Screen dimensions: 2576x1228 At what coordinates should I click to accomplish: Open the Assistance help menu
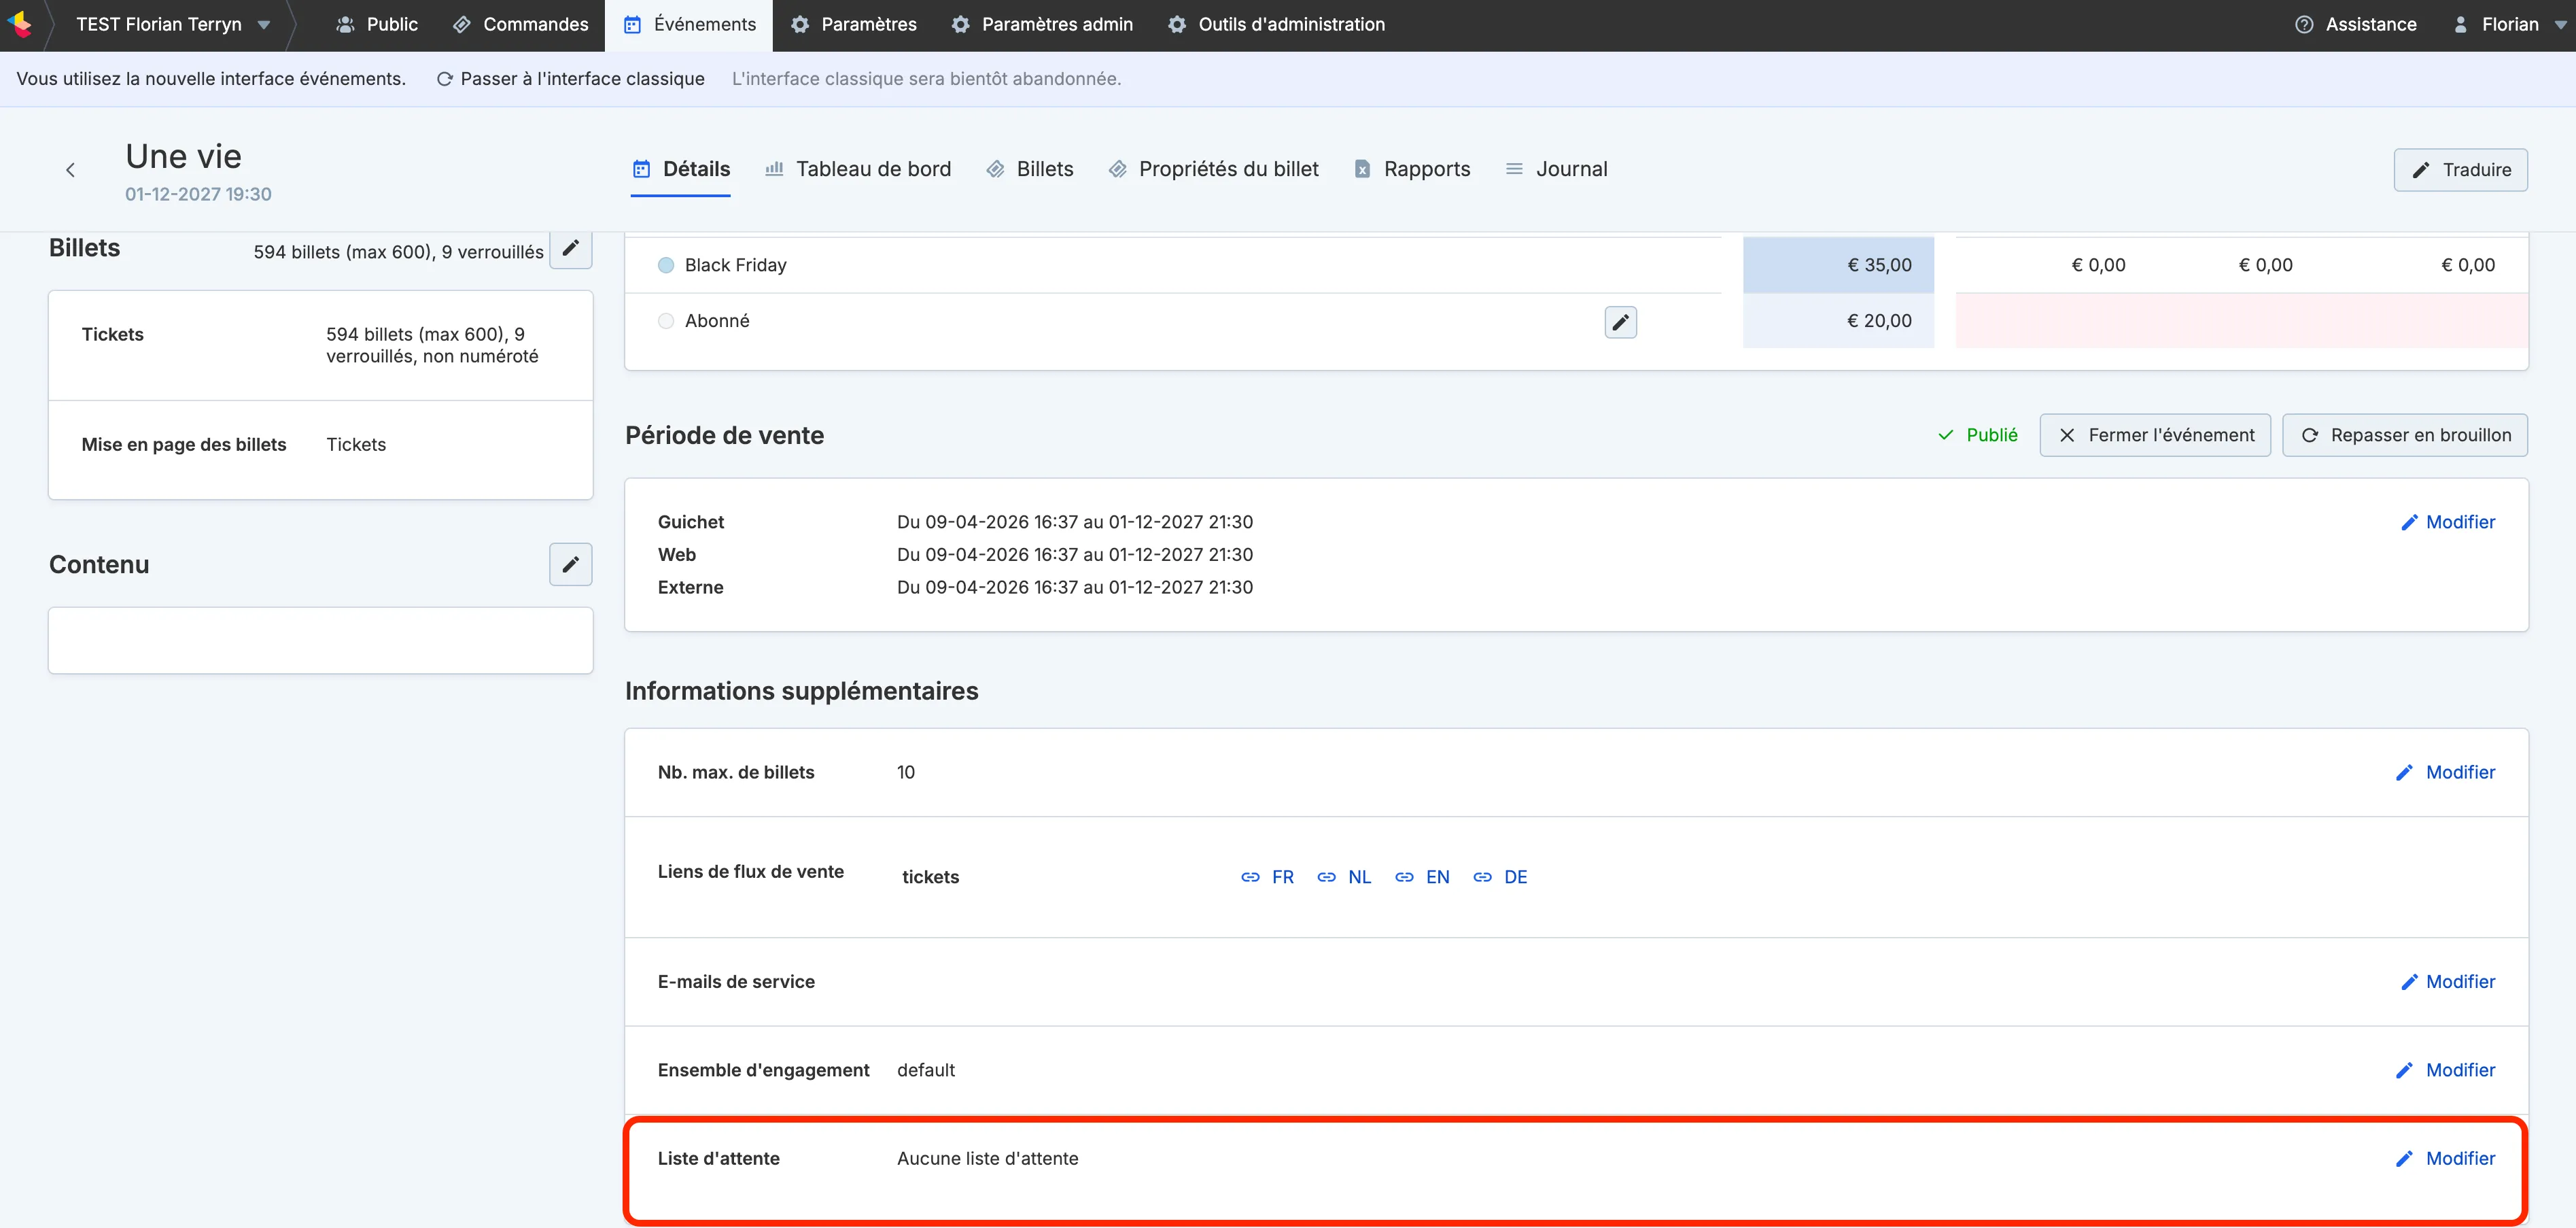(2355, 24)
